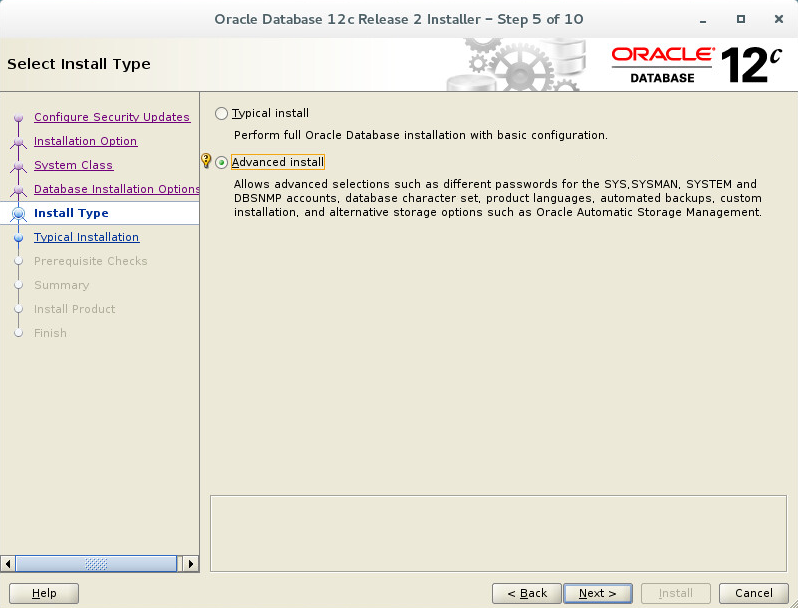798x608 pixels.
Task: Click the sidebar horizontal scrollbar thumb
Action: point(96,564)
